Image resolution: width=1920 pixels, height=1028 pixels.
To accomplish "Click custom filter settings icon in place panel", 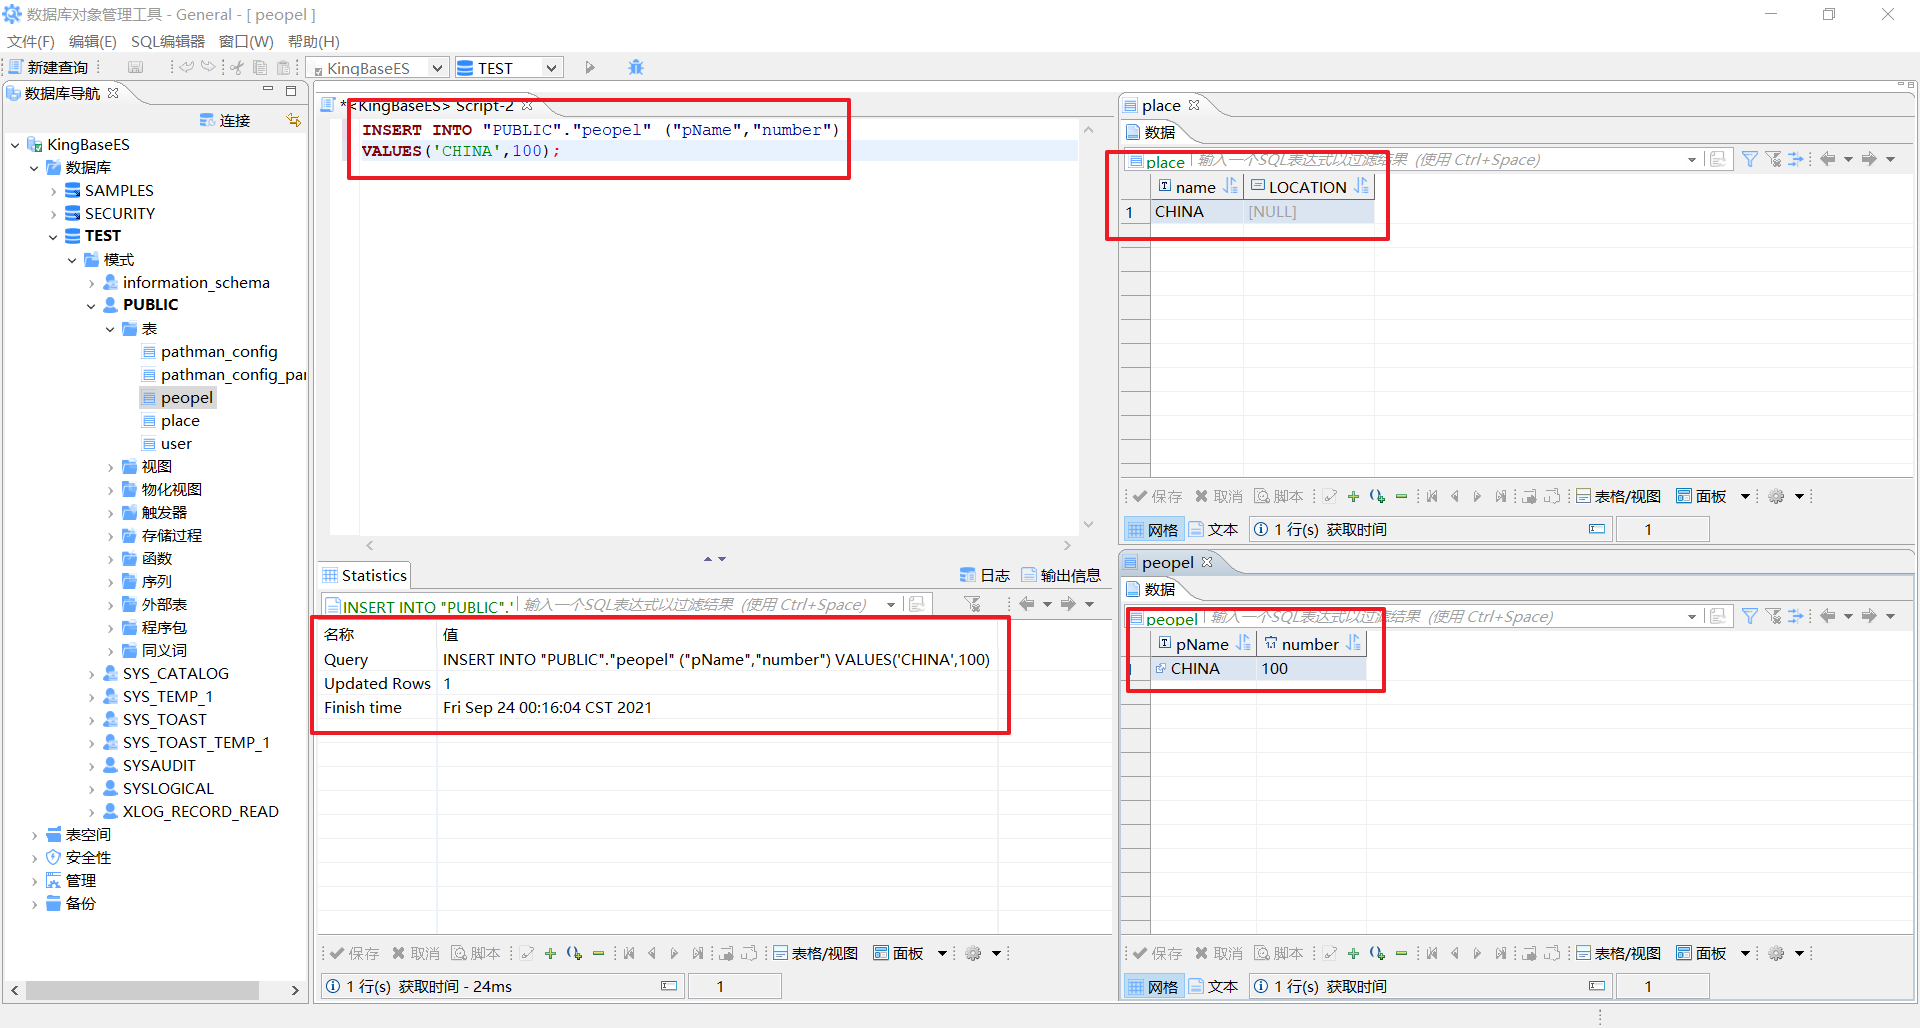I will click(x=1796, y=159).
